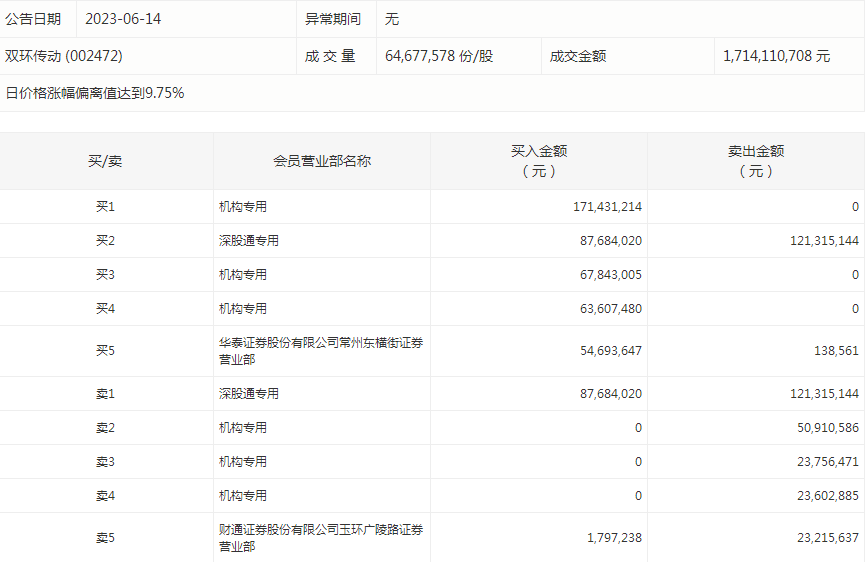Open the 华泰证券常州东横街证券营业部 entry
The height and width of the screenshot is (562, 868).
pyautogui.click(x=320, y=351)
